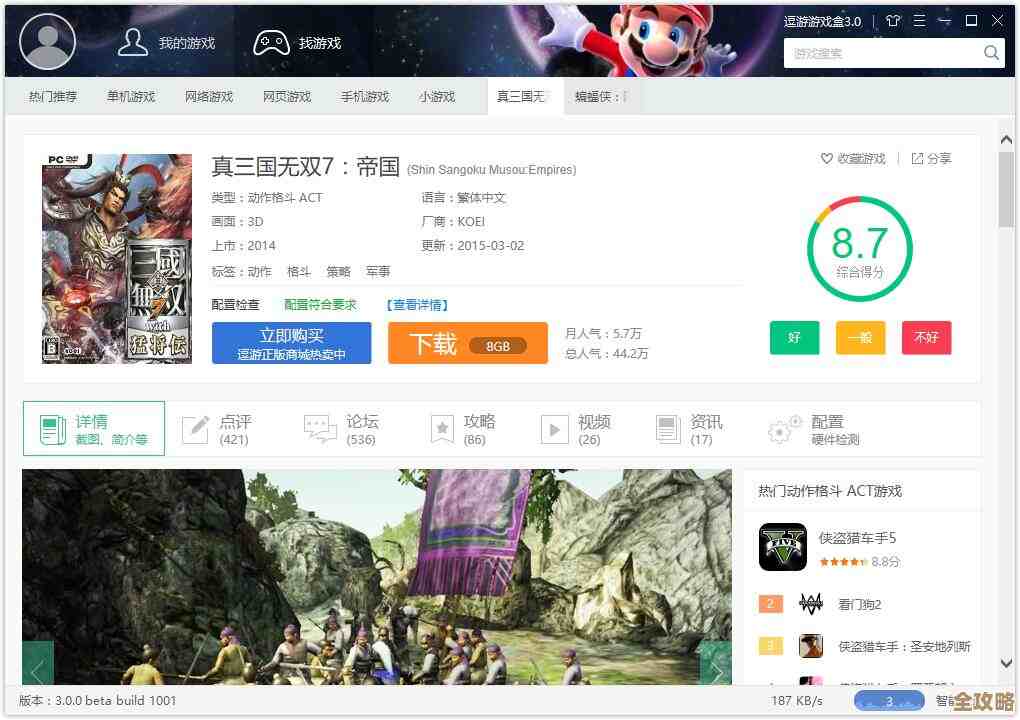Open the 论坛 forum speech-bubble icon
Screen dimensions: 1020x720
[x=320, y=428]
